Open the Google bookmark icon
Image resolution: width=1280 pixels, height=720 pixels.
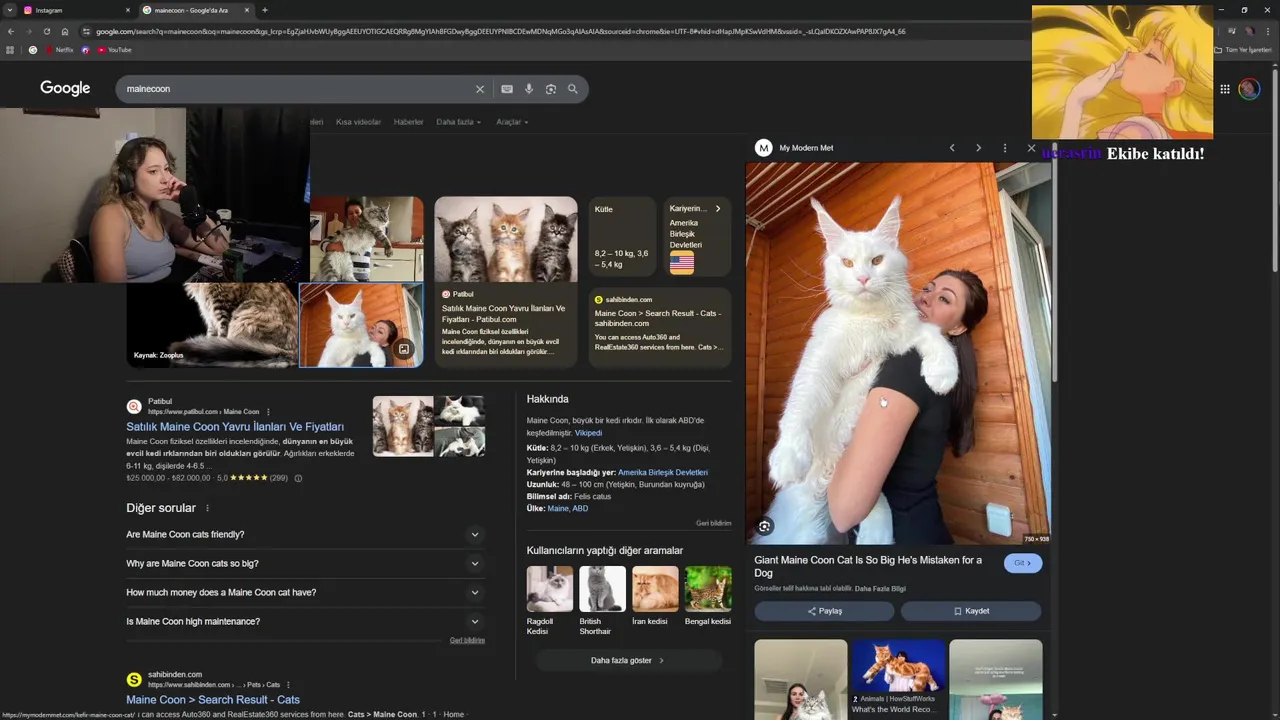(33, 50)
